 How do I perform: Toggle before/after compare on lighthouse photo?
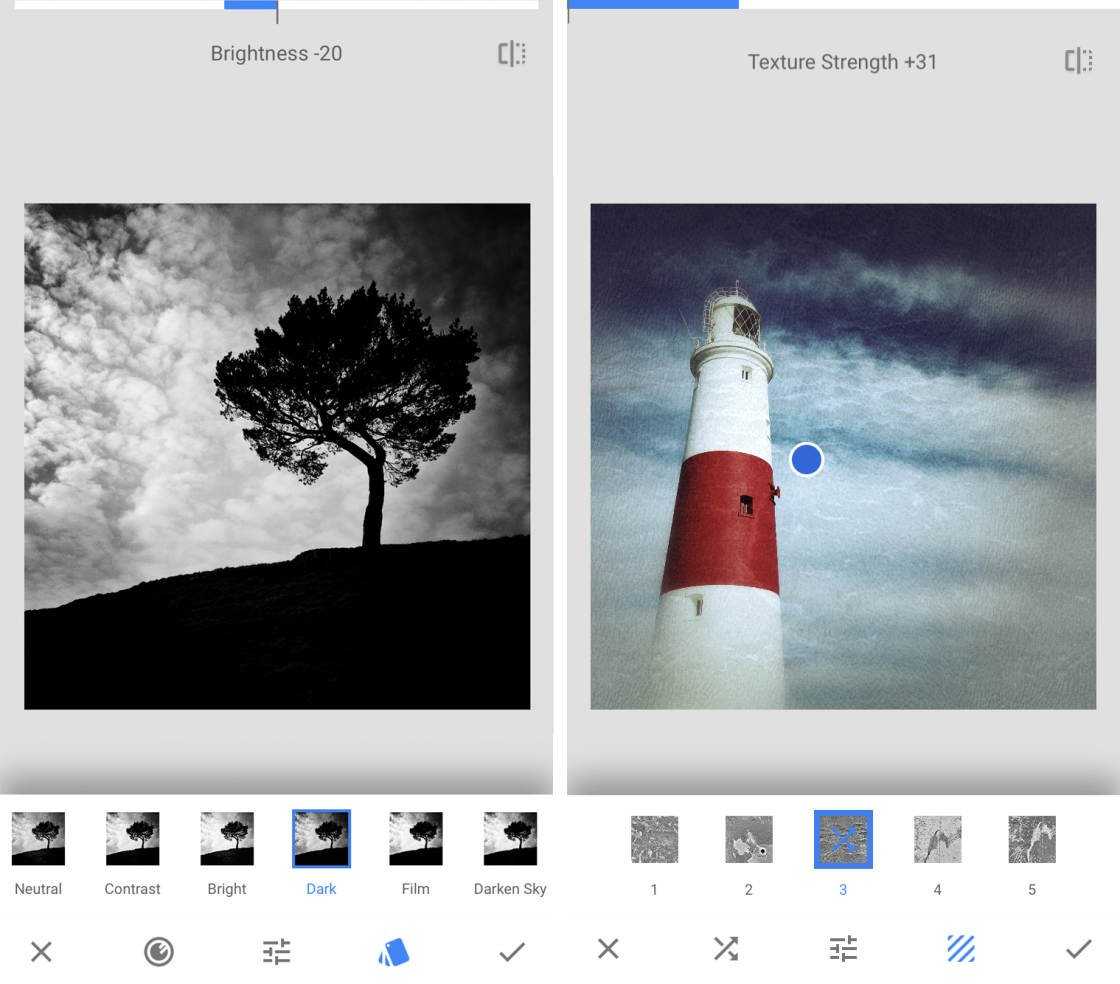pos(1078,61)
